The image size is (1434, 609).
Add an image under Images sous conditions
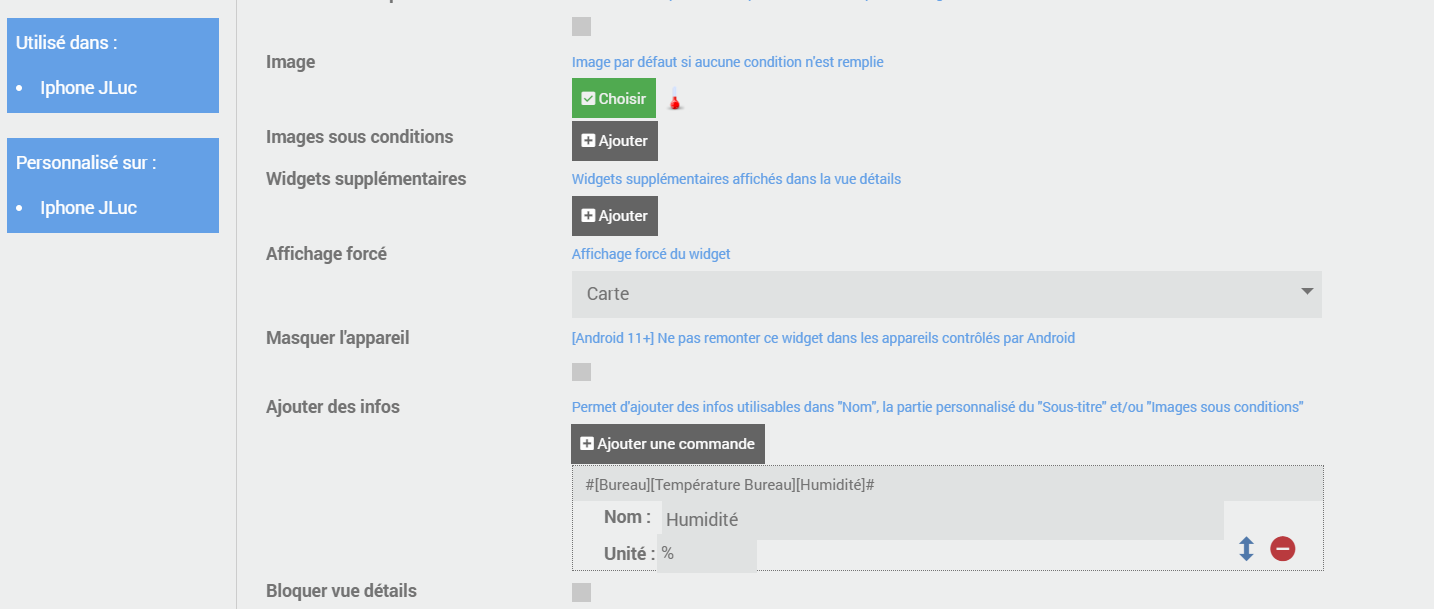[x=615, y=141]
